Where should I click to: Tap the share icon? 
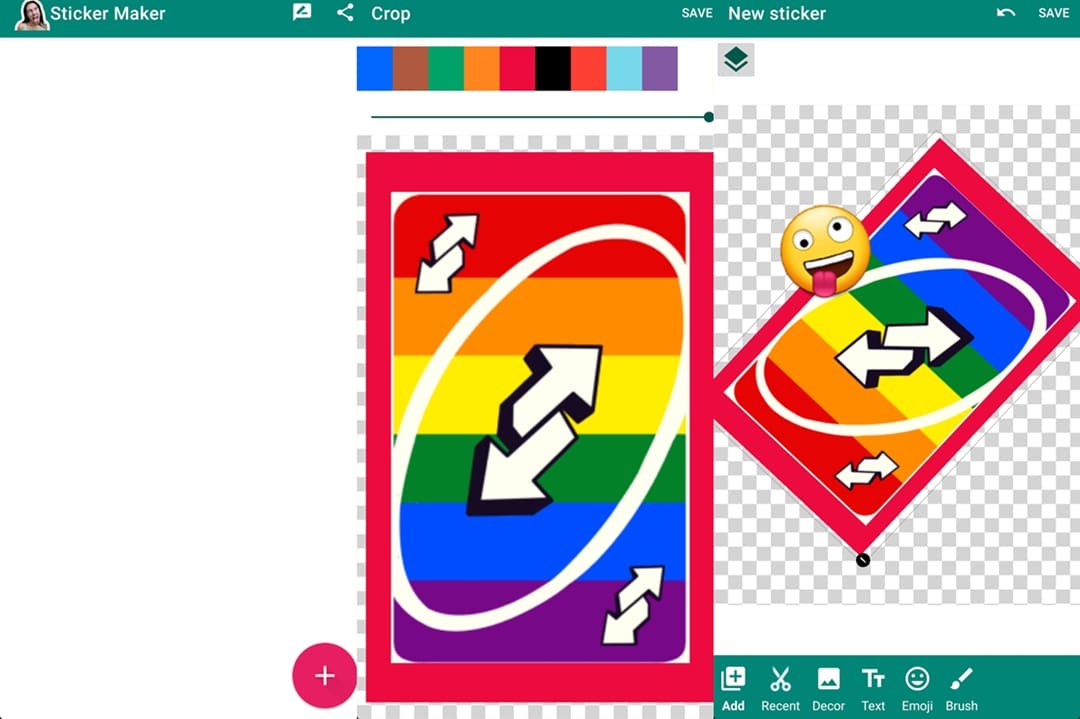345,12
